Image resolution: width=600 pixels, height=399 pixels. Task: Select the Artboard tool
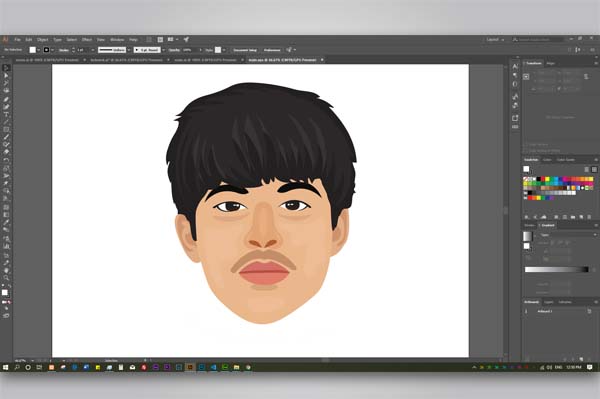tap(6, 254)
